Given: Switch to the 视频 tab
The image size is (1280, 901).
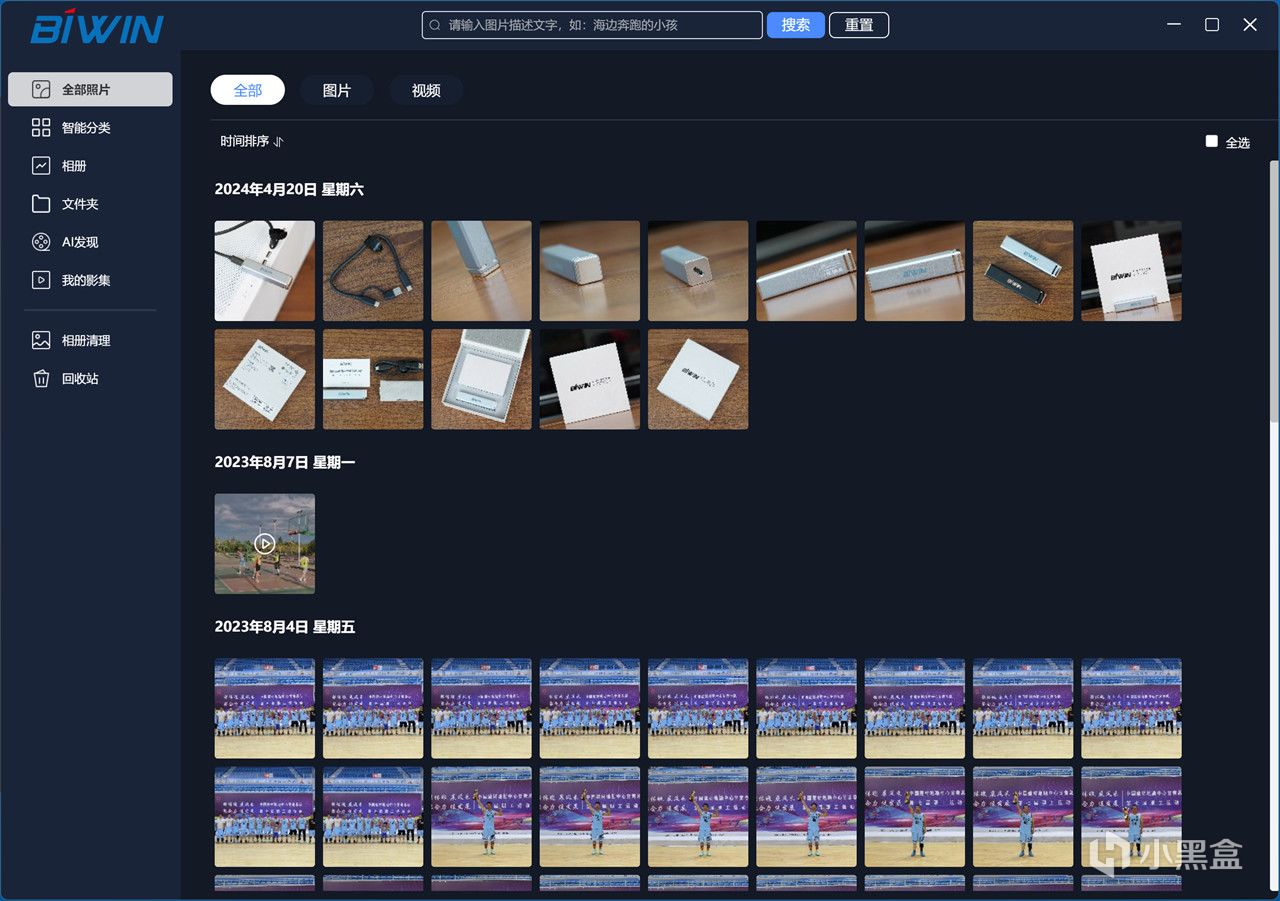Looking at the screenshot, I should point(426,90).
